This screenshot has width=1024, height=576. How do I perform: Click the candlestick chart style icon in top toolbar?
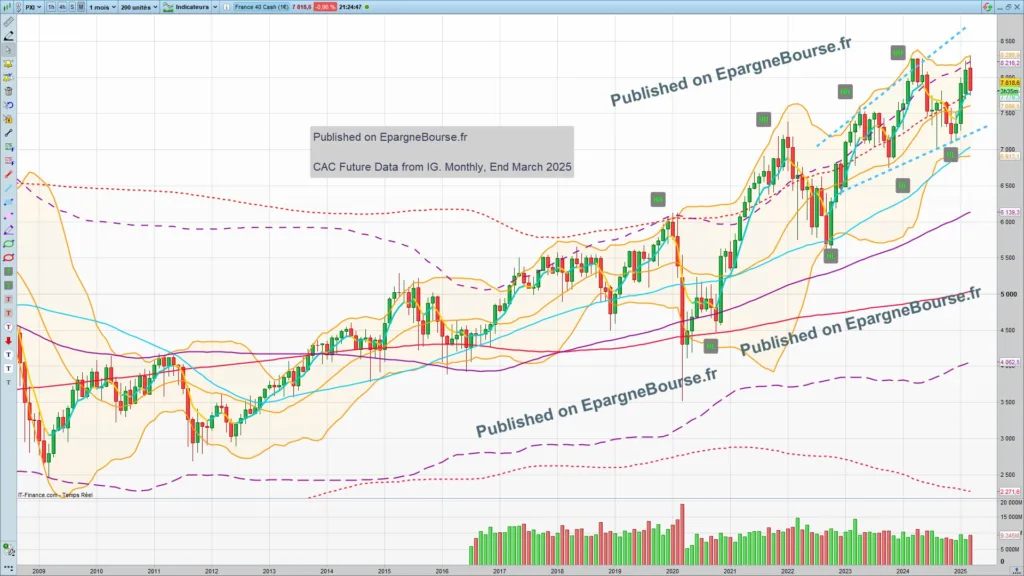point(8,7)
